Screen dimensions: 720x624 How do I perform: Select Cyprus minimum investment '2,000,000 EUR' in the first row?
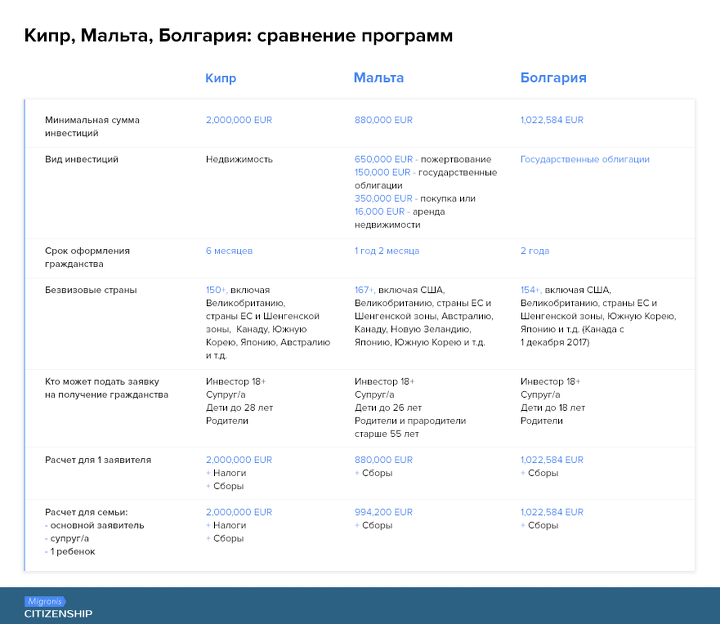[239, 120]
